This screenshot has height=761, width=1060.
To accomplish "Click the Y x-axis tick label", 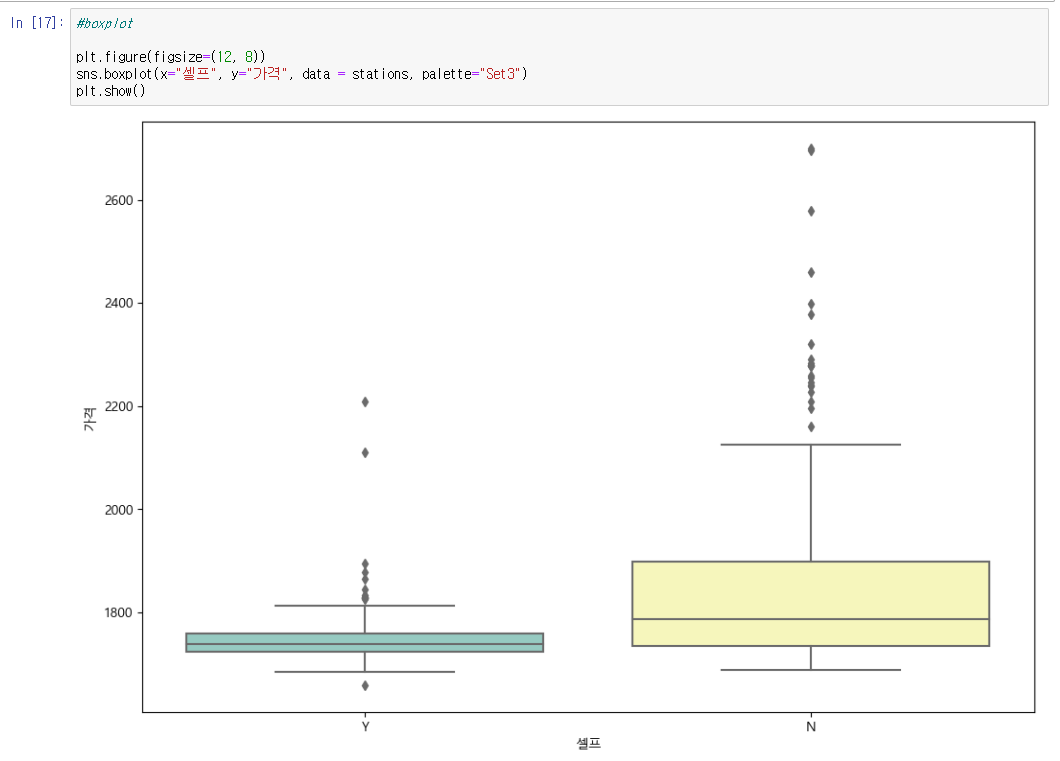I will [x=365, y=727].
